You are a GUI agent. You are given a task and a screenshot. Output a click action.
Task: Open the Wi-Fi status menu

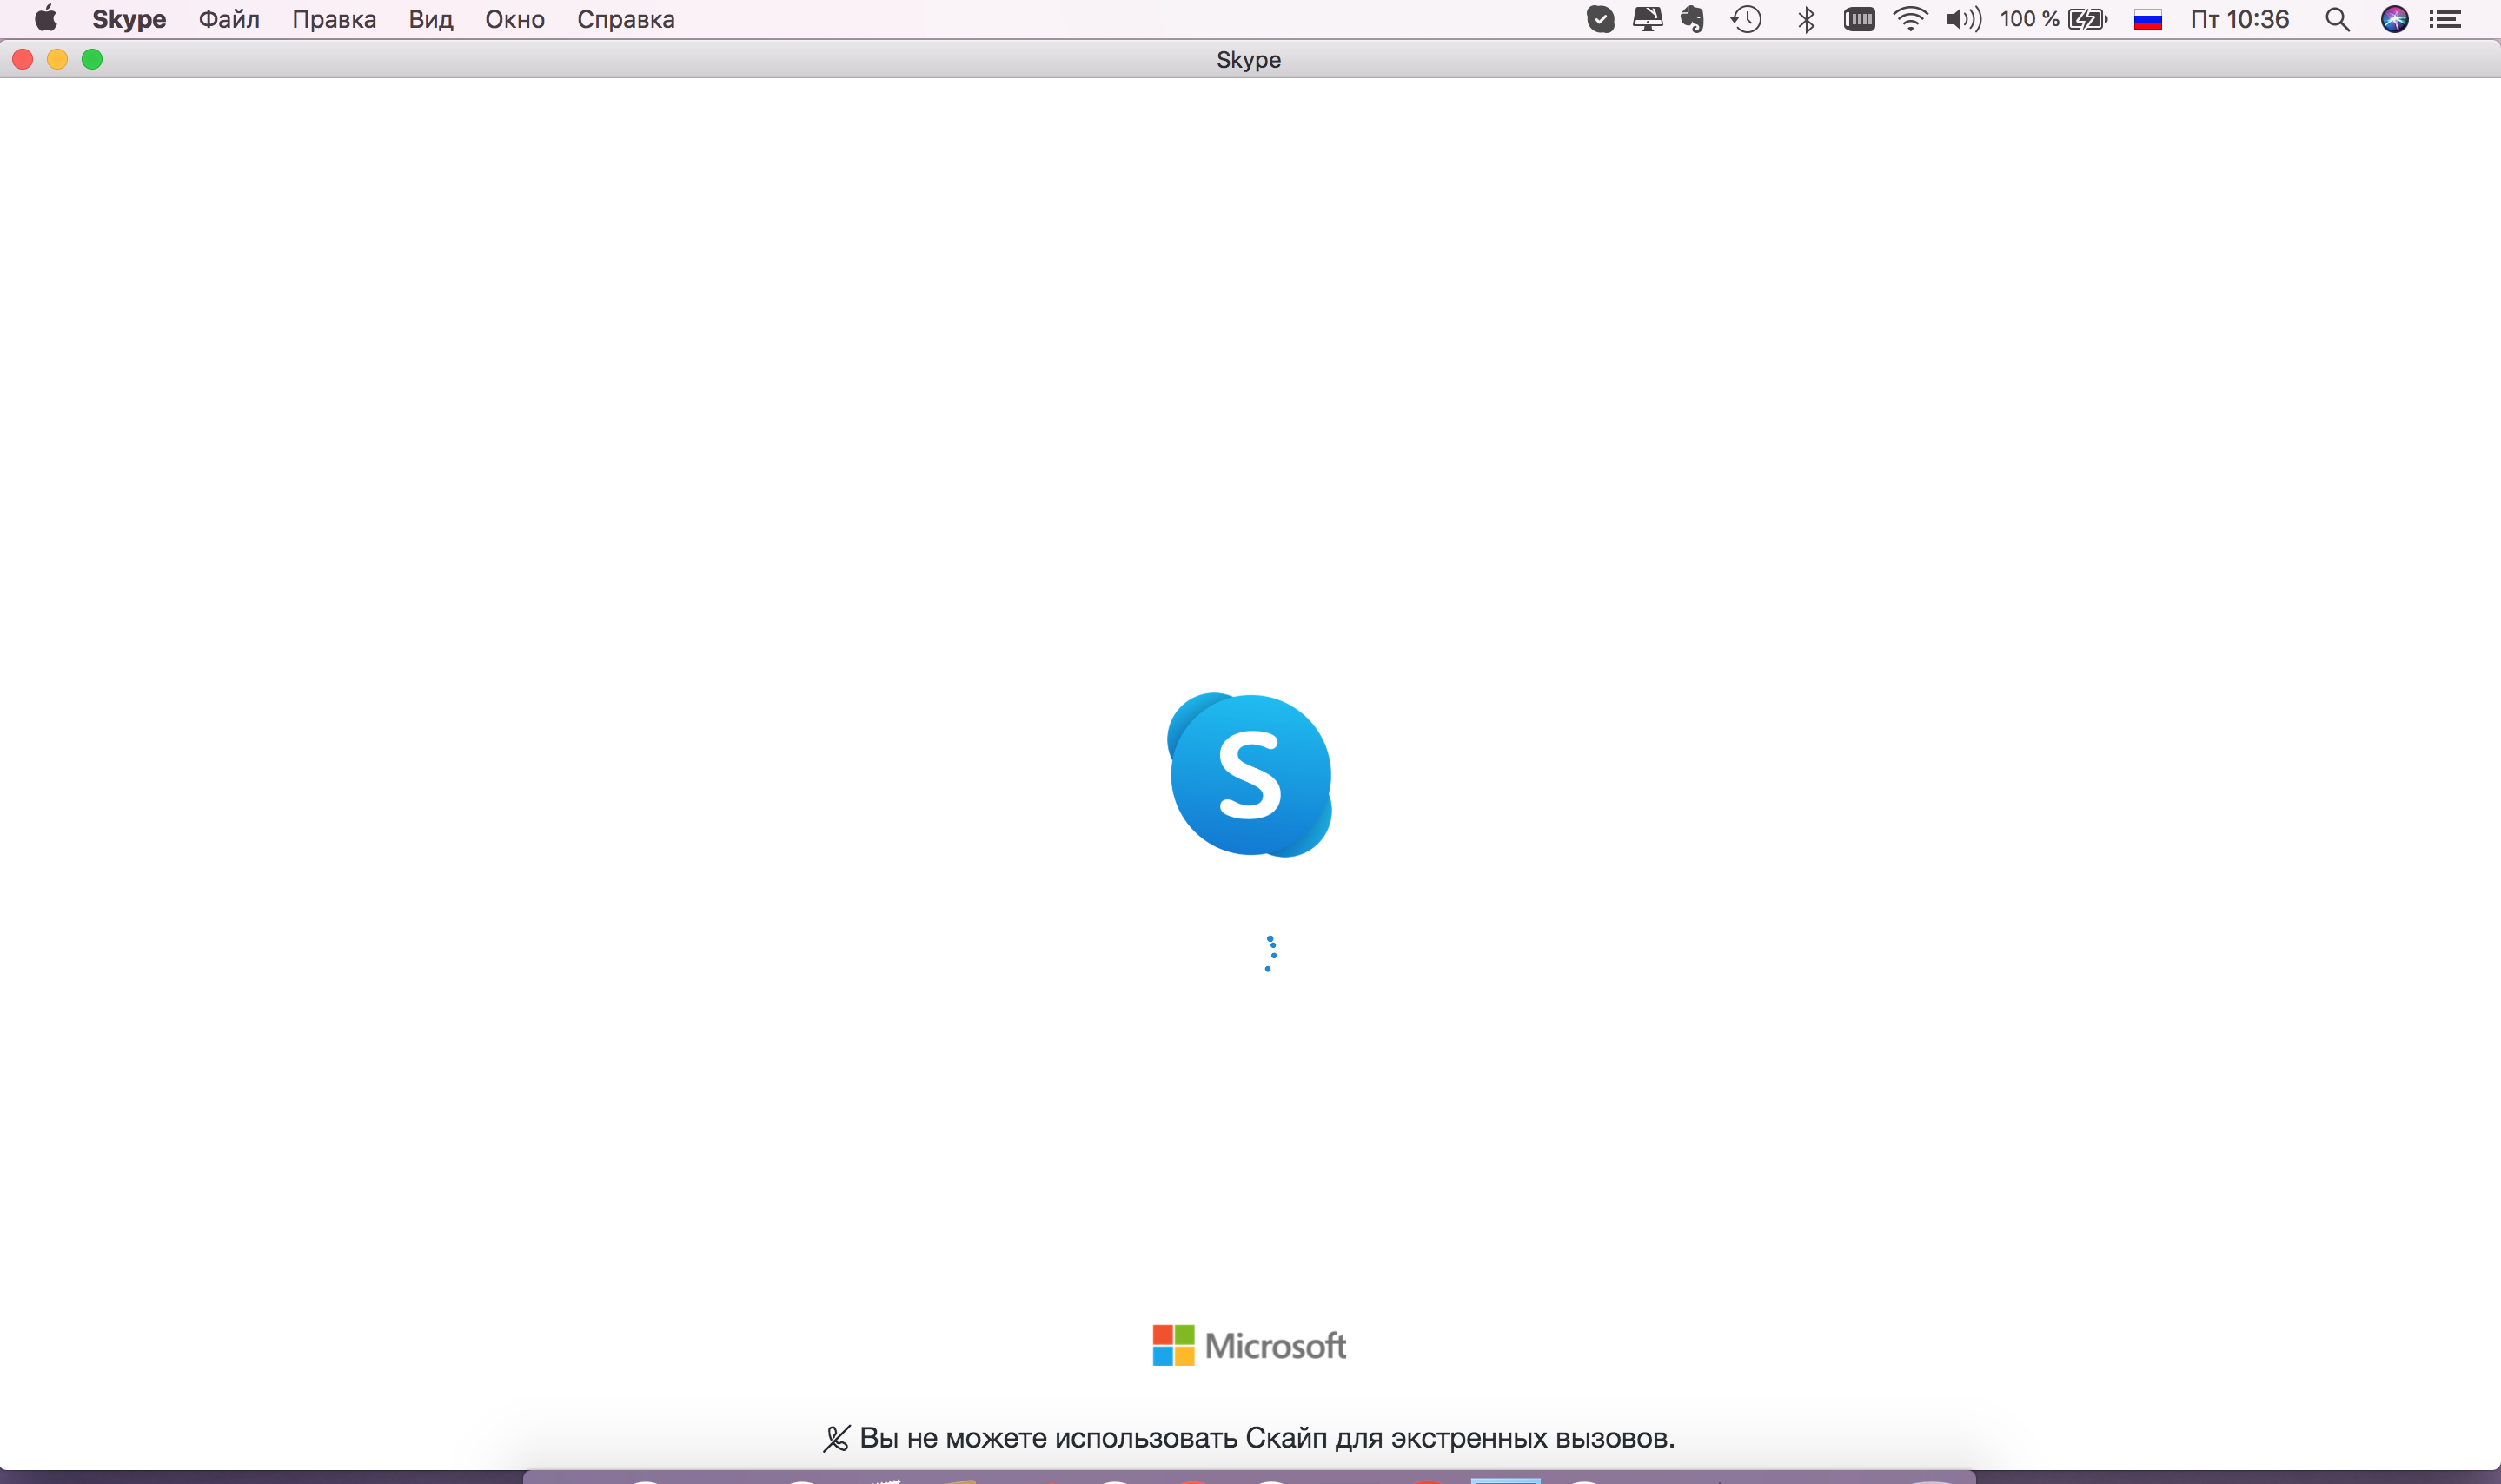1911,19
